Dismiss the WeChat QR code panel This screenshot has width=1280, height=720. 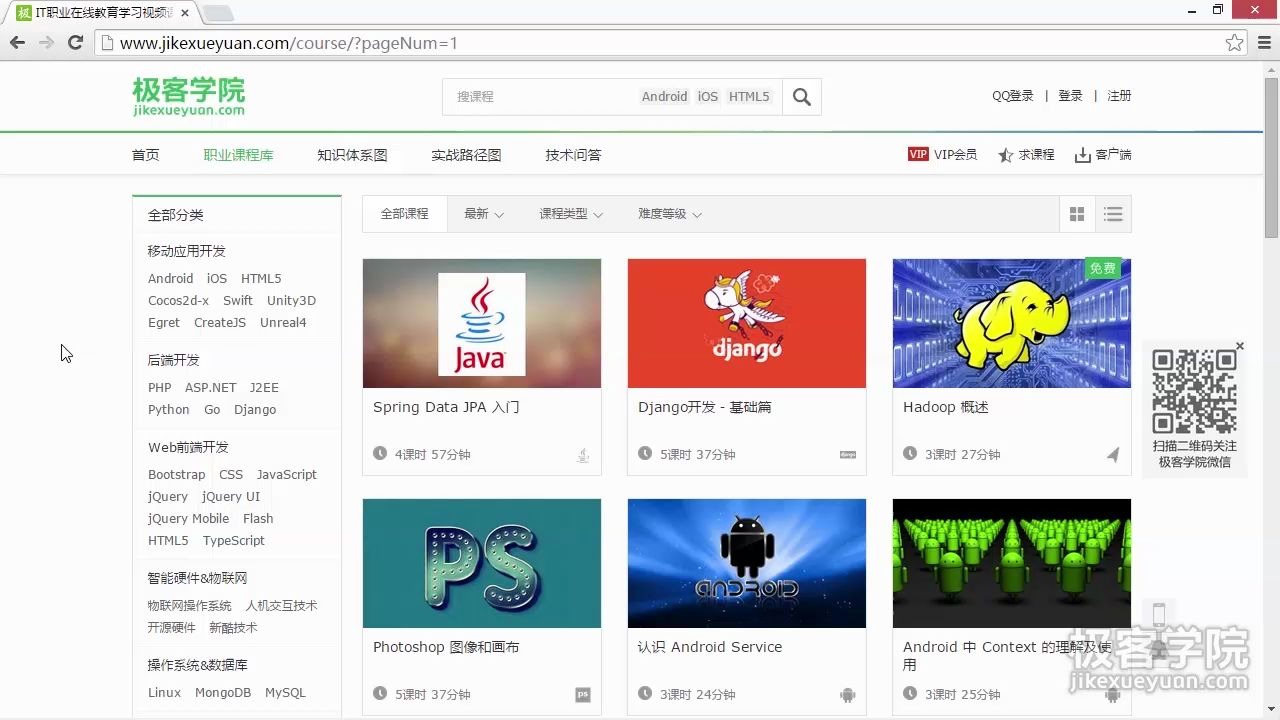1239,344
